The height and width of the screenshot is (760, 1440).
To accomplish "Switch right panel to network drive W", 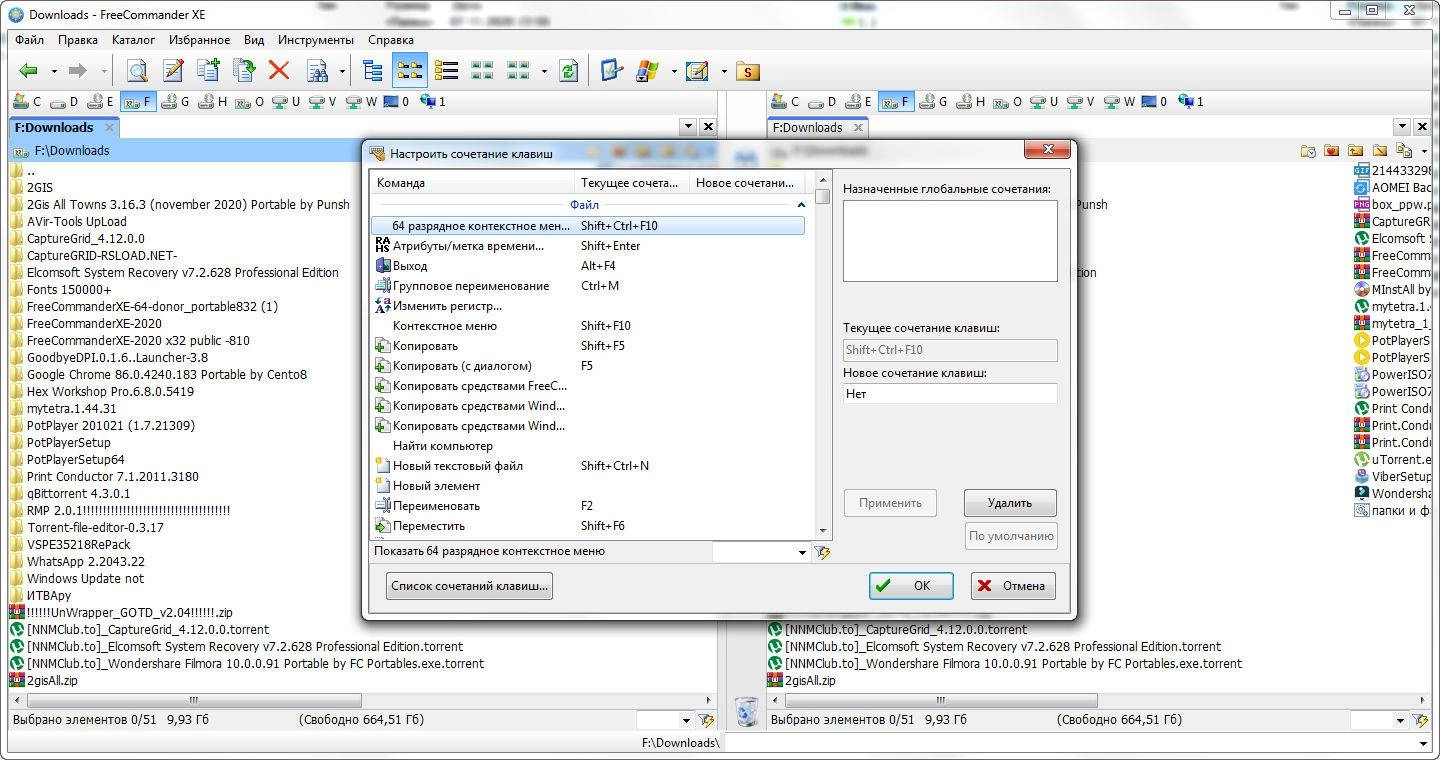I will click(x=1119, y=101).
